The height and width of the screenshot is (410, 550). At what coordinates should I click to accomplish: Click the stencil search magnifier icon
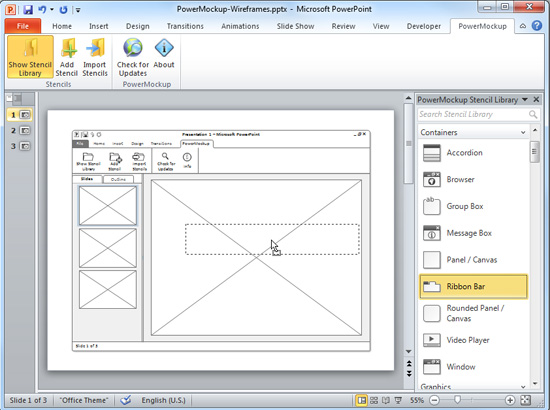[533, 114]
